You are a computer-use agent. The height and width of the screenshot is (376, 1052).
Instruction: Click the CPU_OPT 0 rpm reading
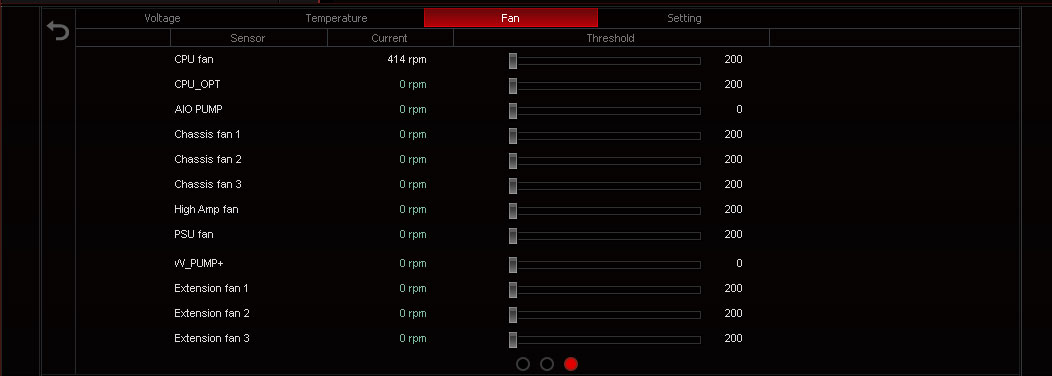click(x=413, y=84)
